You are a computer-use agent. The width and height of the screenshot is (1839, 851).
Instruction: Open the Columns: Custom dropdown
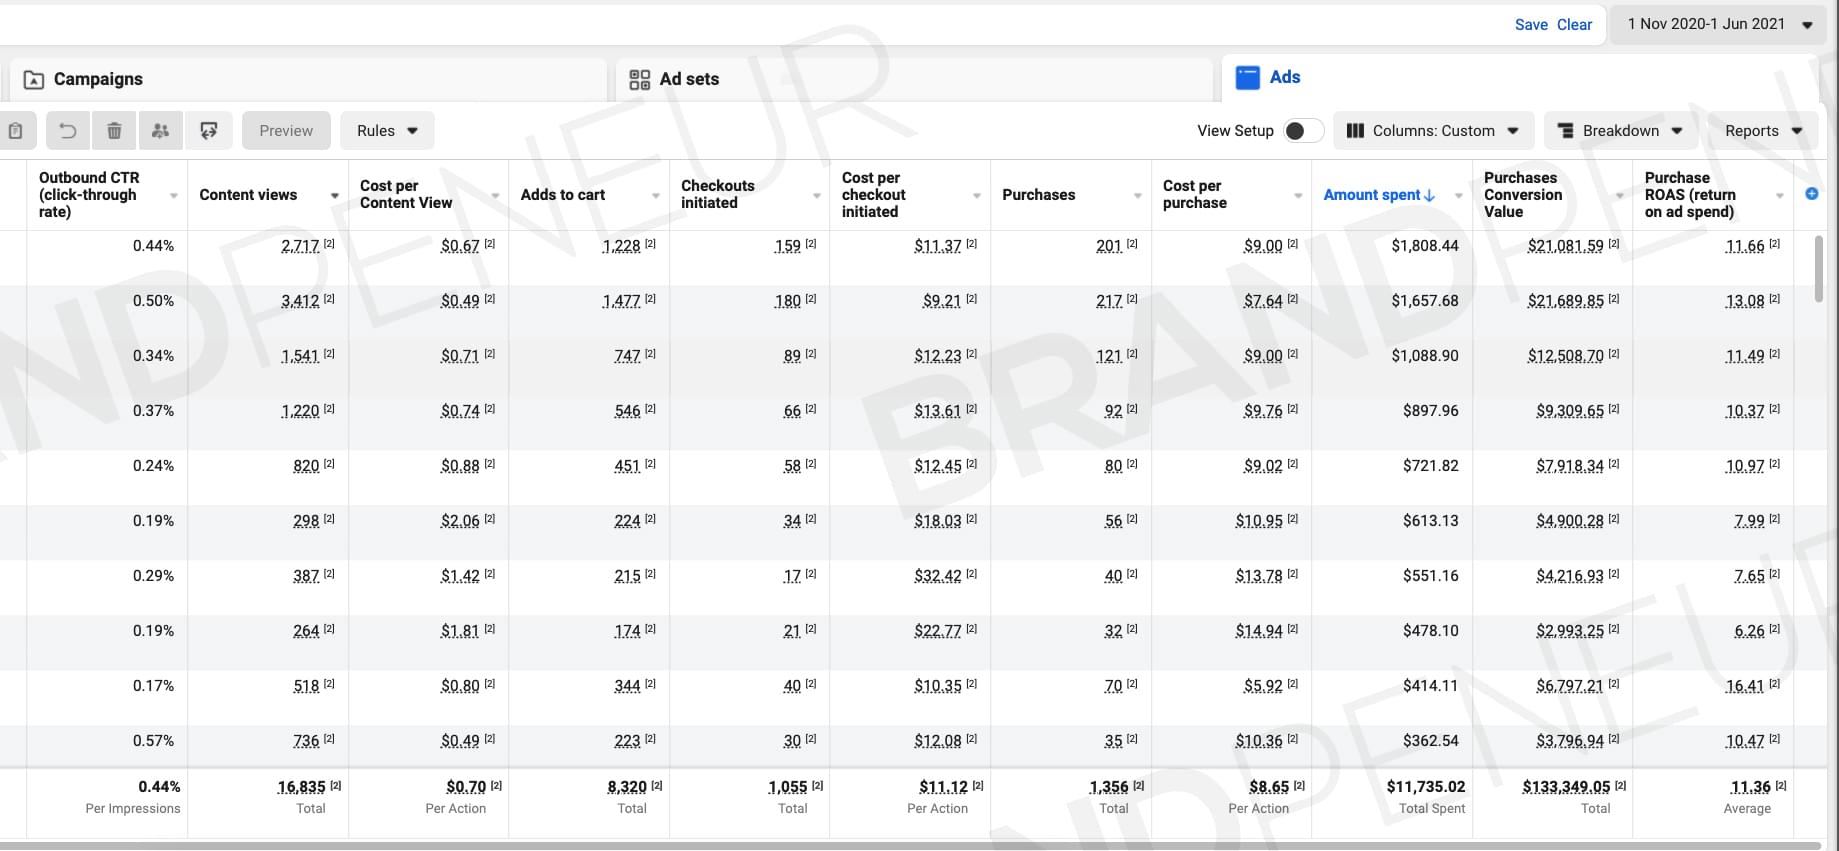[x=1433, y=131]
